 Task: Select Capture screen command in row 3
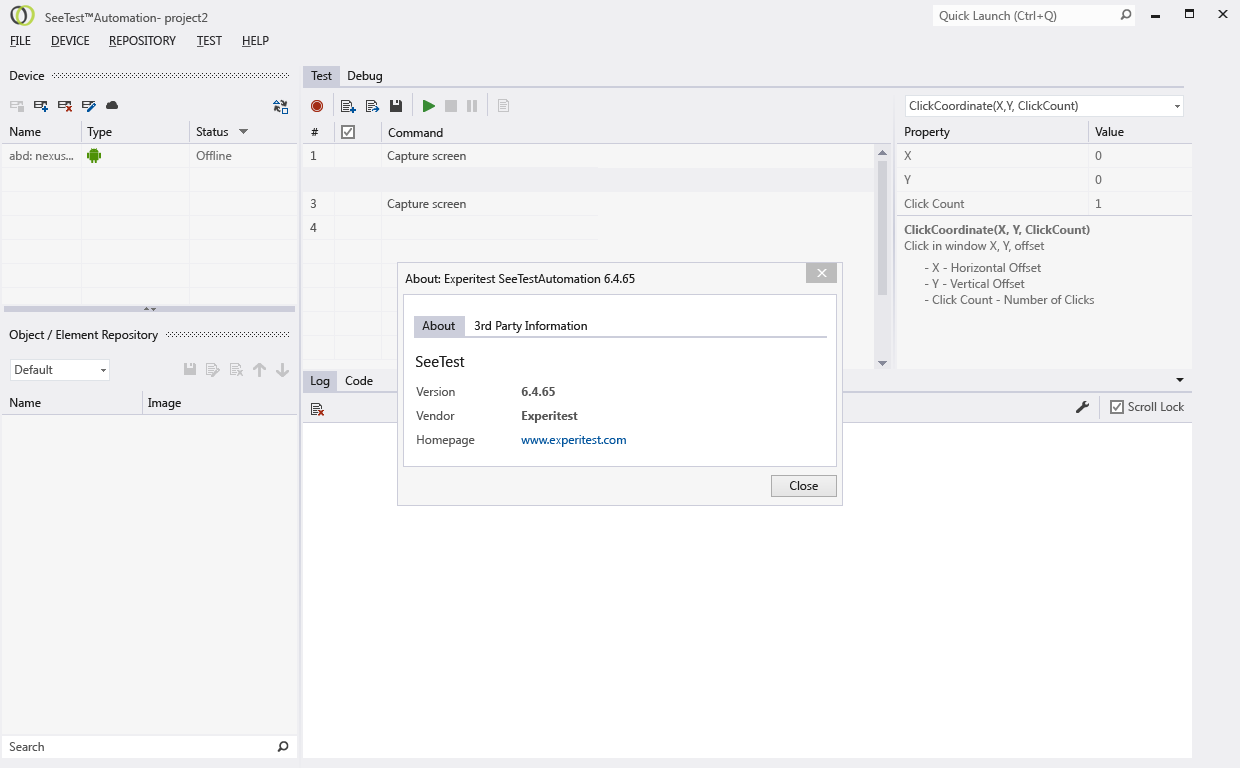point(427,204)
